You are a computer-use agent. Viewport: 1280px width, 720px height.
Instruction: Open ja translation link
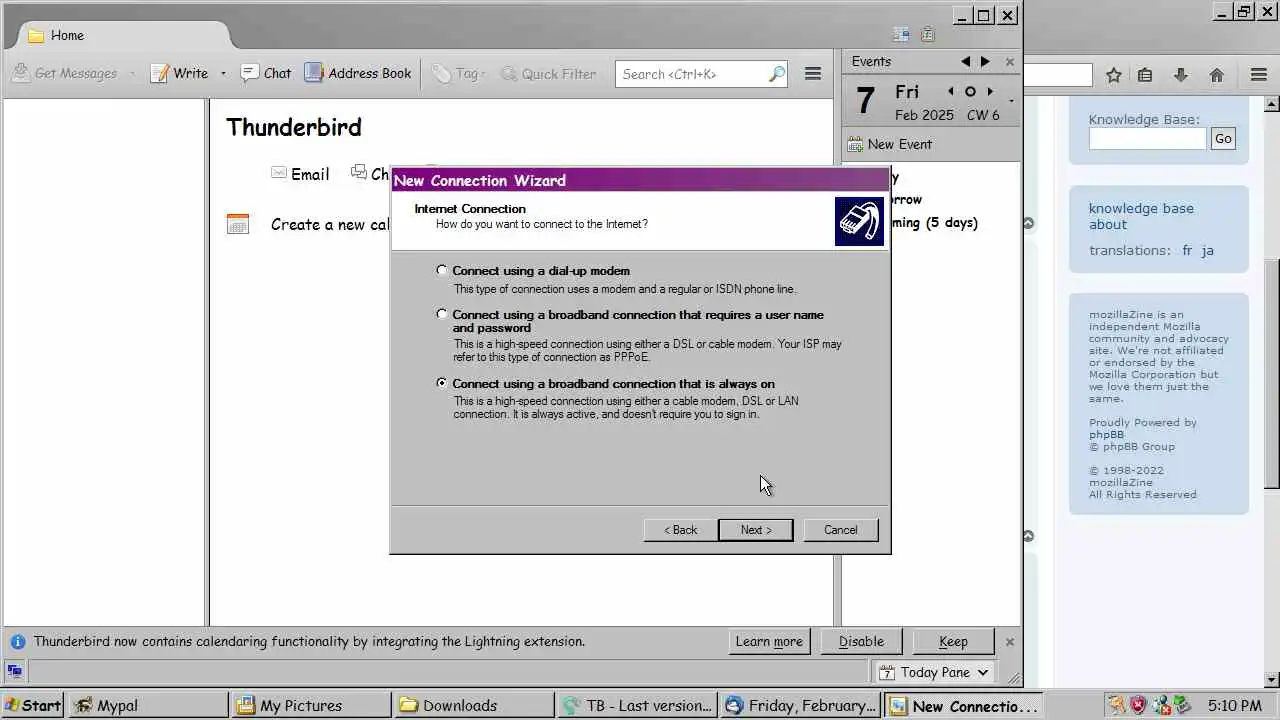1207,250
